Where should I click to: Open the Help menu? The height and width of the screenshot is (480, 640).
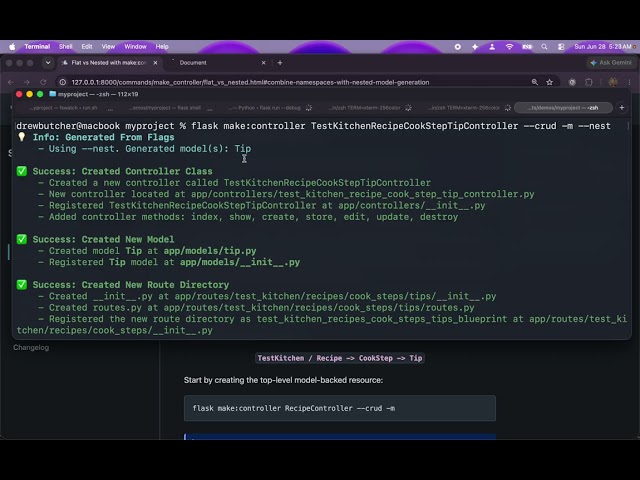[162, 47]
